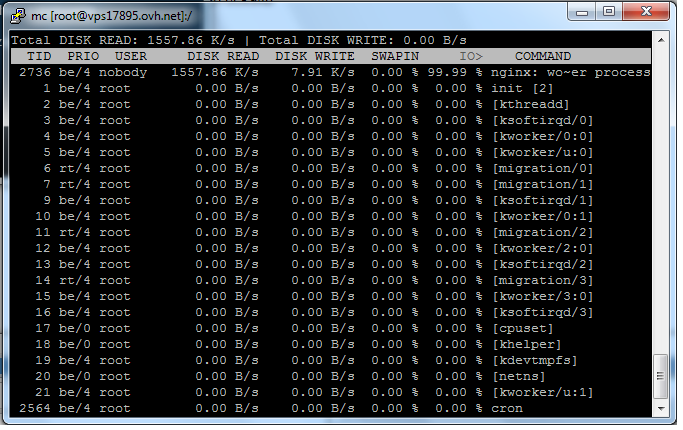Click the DISK READ column header
The height and width of the screenshot is (430, 683).
click(x=223, y=56)
